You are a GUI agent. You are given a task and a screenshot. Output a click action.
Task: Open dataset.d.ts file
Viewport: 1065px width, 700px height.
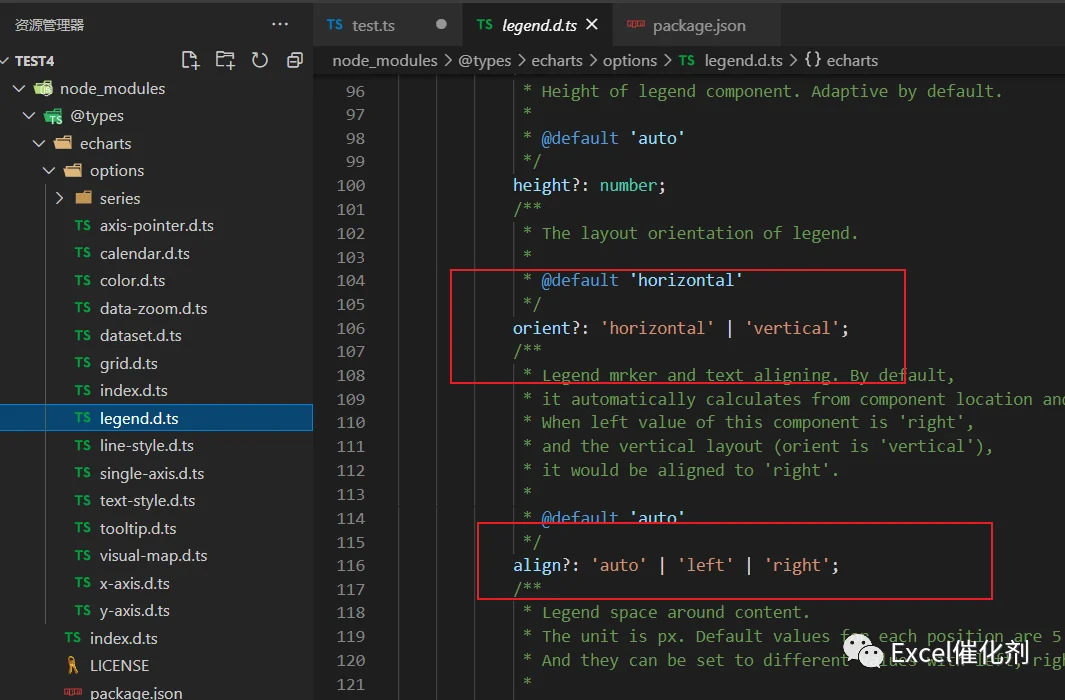click(x=156, y=335)
